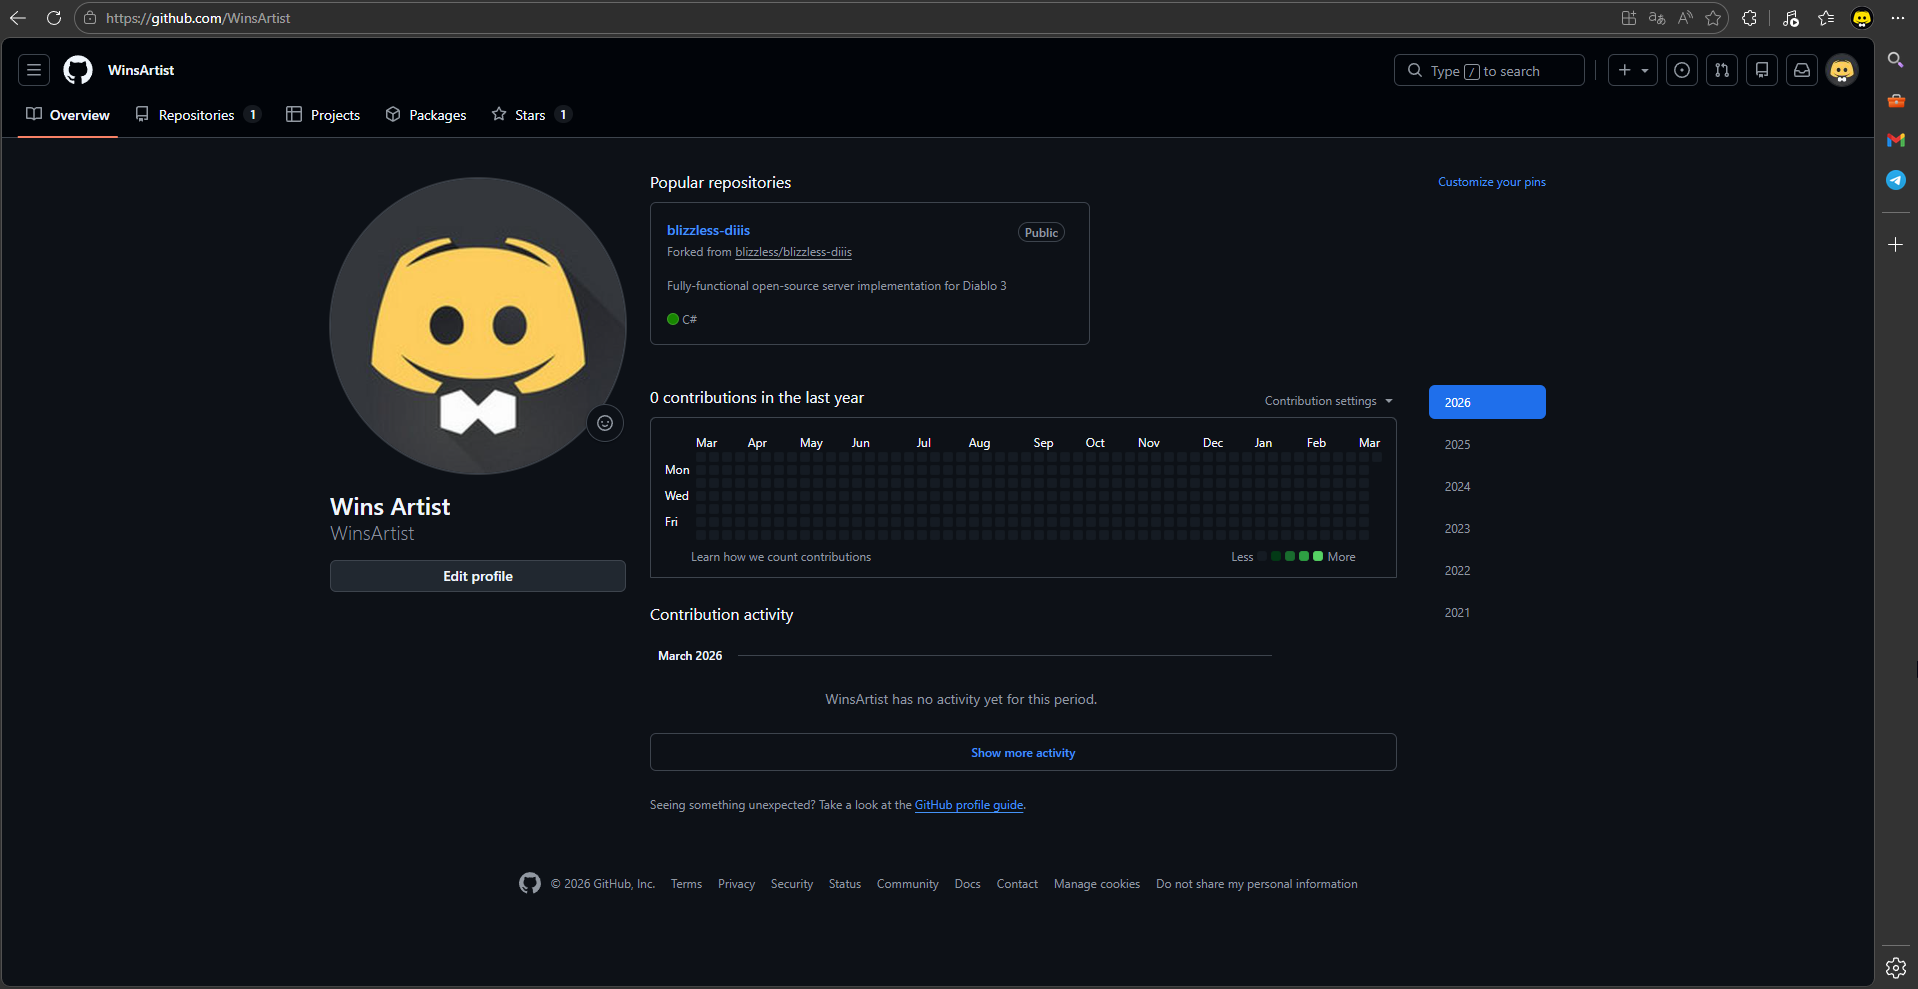Switch to the Overview tab
The width and height of the screenshot is (1918, 989).
point(68,115)
